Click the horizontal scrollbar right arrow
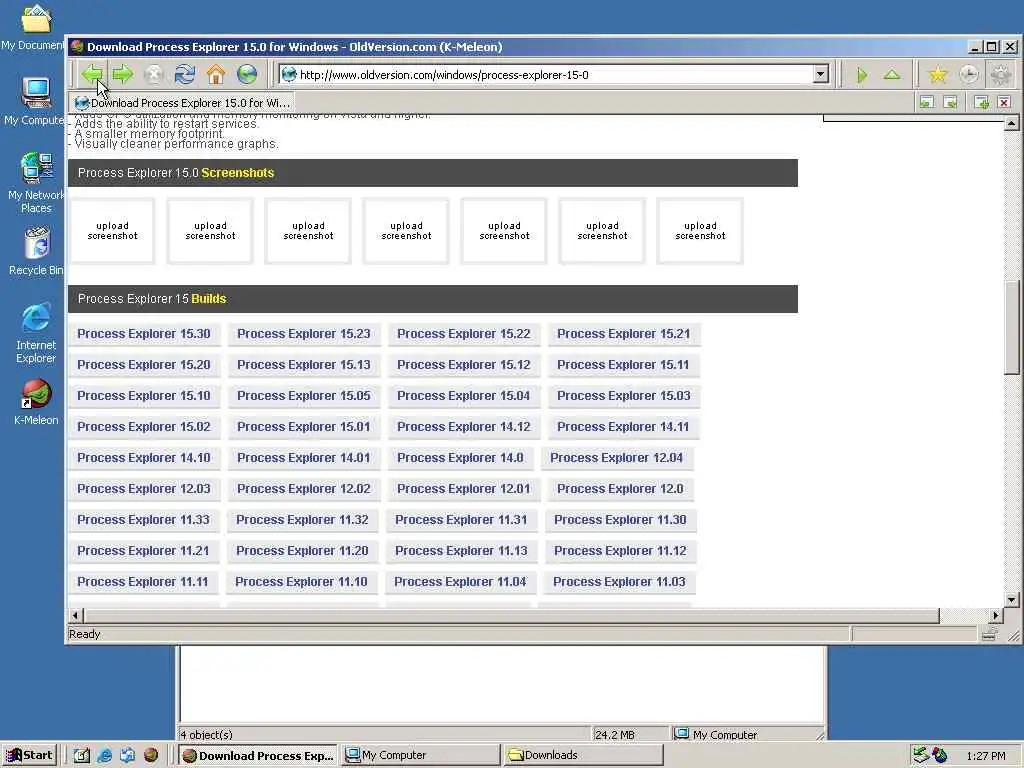Screen dimensions: 1024x768 point(996,615)
